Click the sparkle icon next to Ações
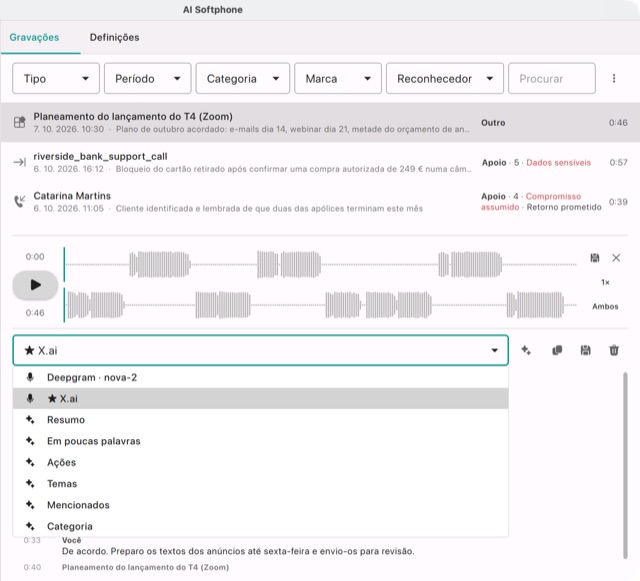 [30, 462]
